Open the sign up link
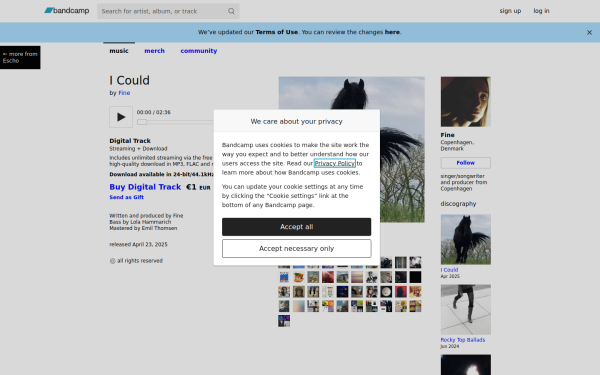This screenshot has width=600, height=375. tap(510, 11)
